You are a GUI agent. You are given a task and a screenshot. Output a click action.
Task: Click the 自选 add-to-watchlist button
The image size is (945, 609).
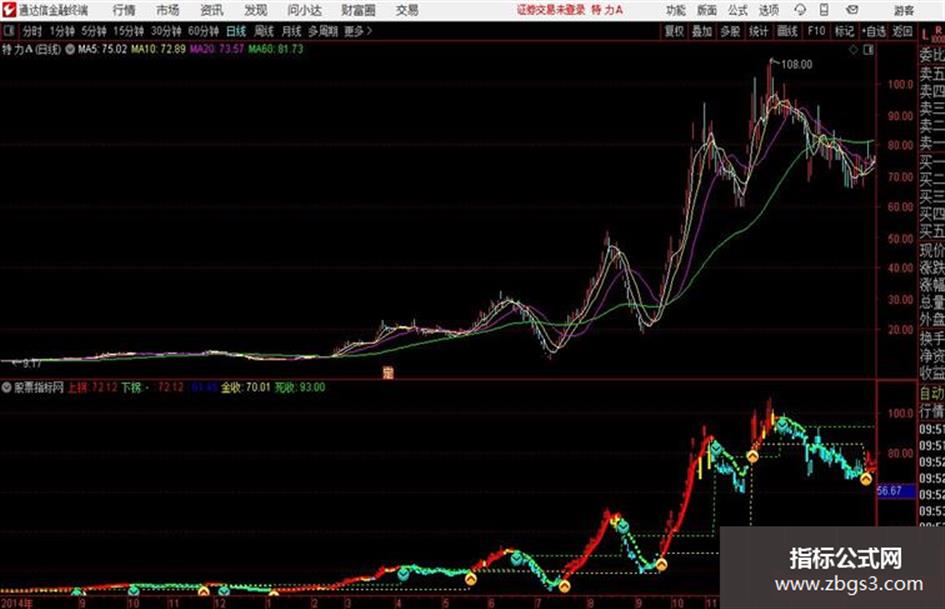(874, 31)
